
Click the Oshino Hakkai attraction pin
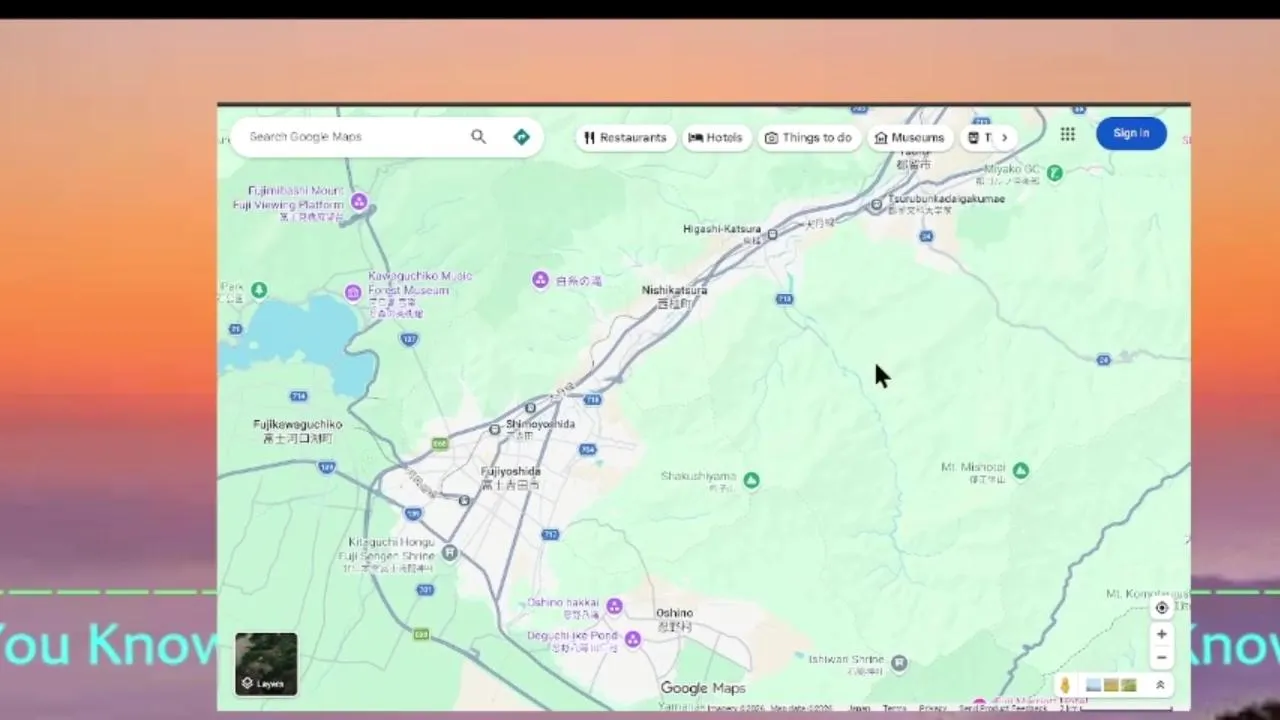click(615, 606)
